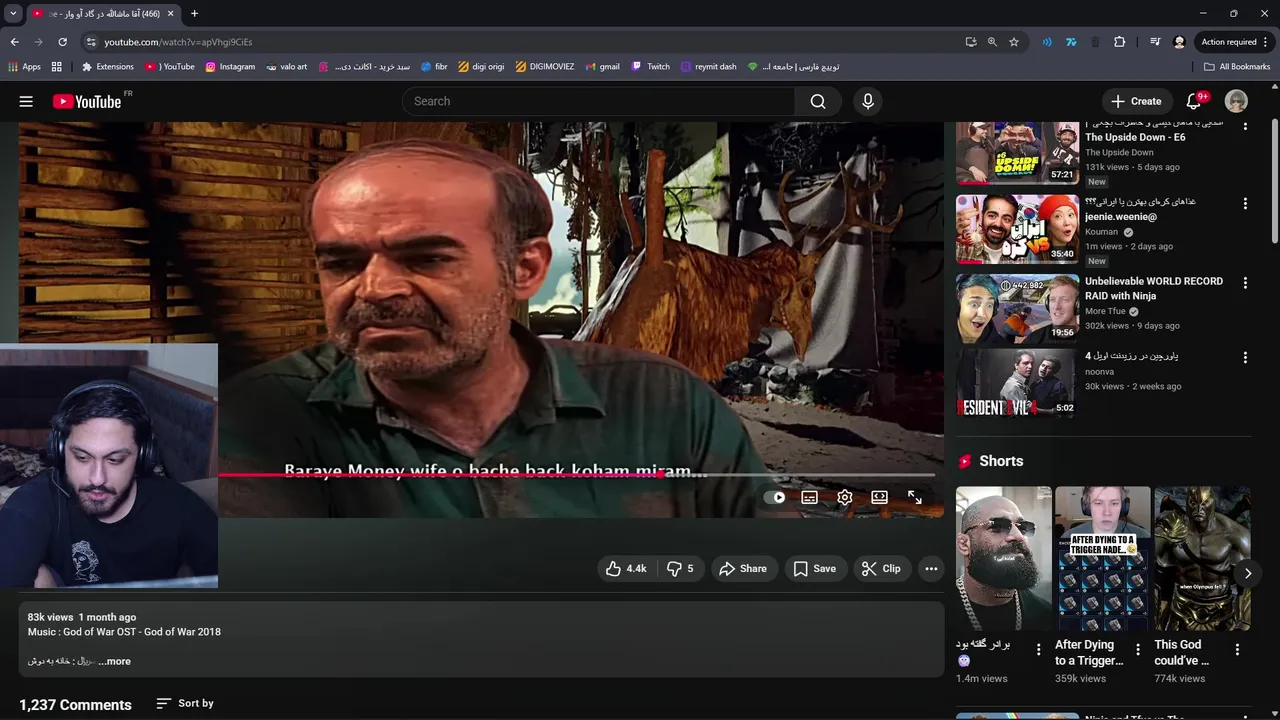Go back in the browser

tap(14, 42)
